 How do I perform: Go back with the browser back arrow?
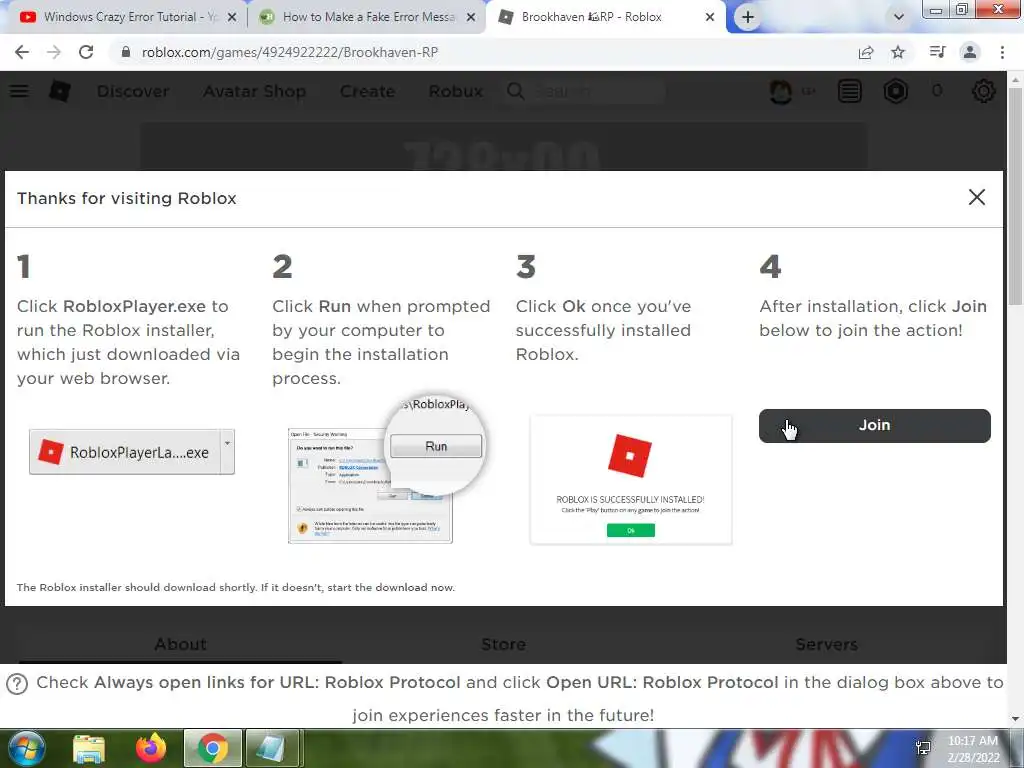[22, 52]
